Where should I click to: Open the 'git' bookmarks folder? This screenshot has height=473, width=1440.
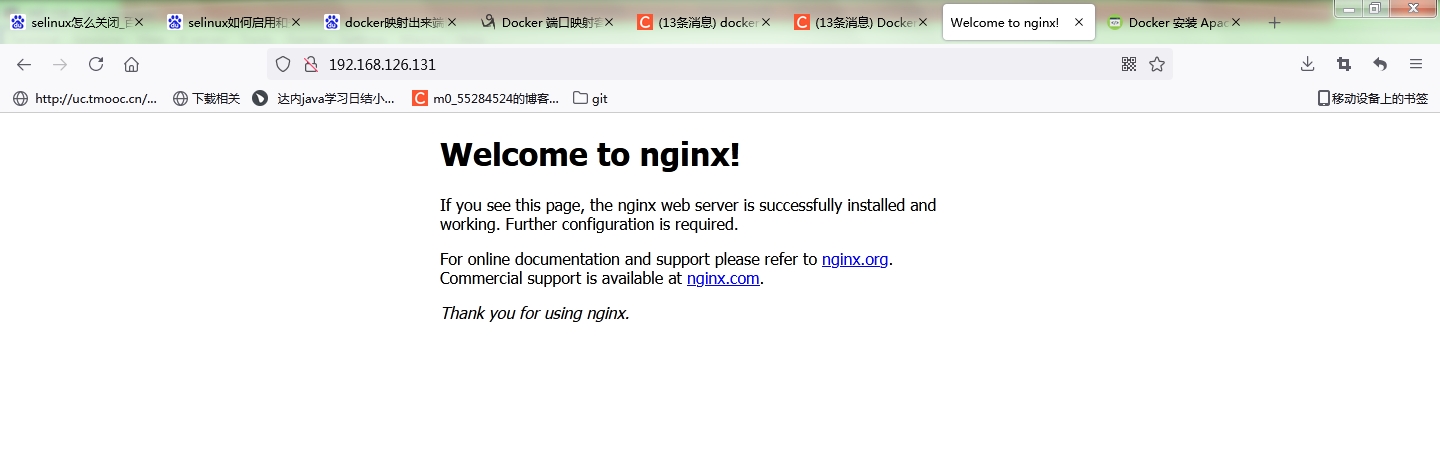(590, 98)
